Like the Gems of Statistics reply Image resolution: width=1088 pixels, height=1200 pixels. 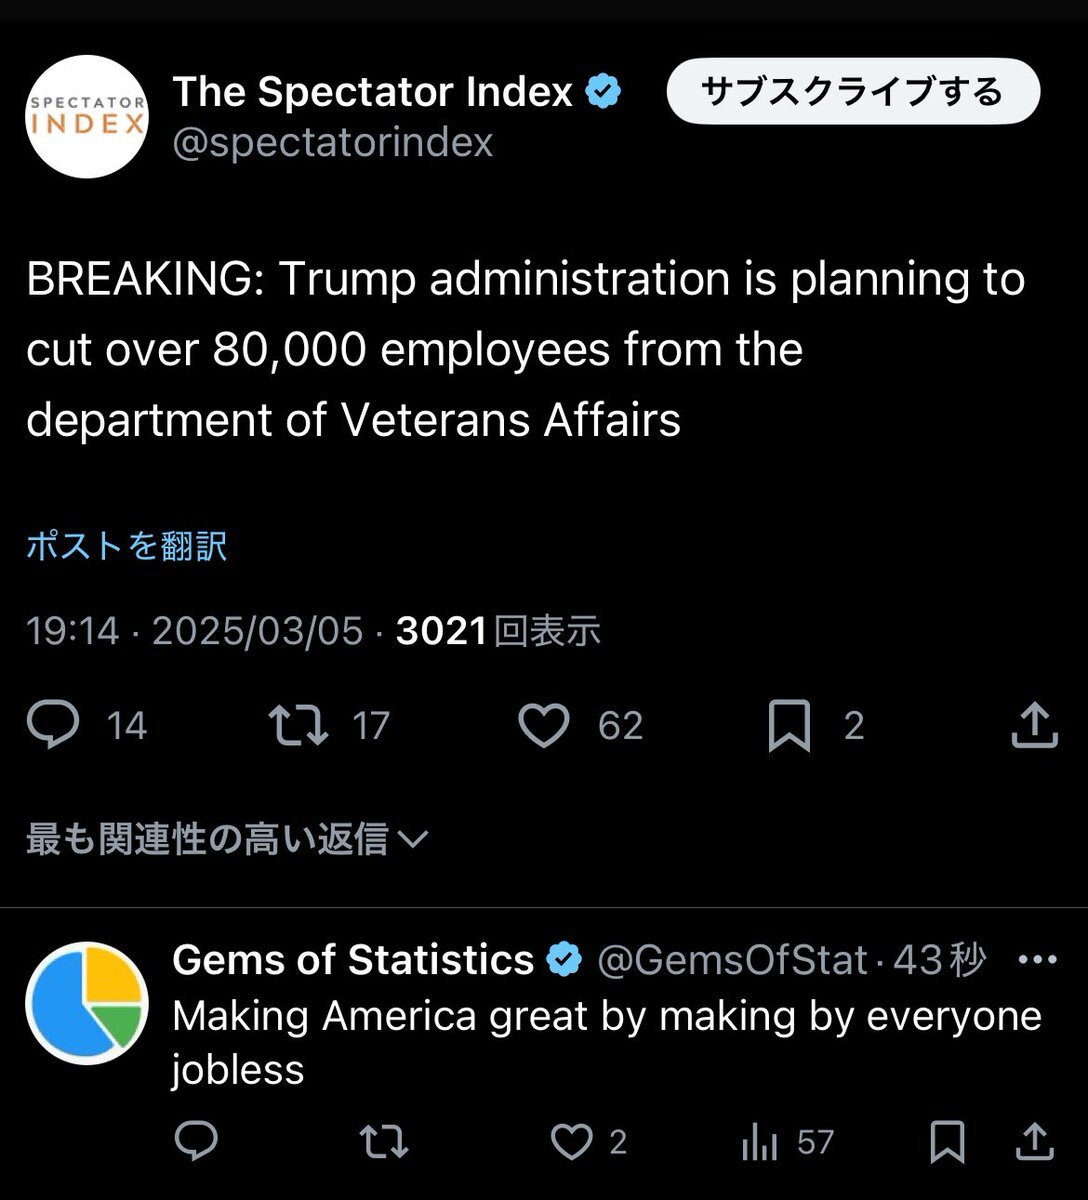(572, 1141)
